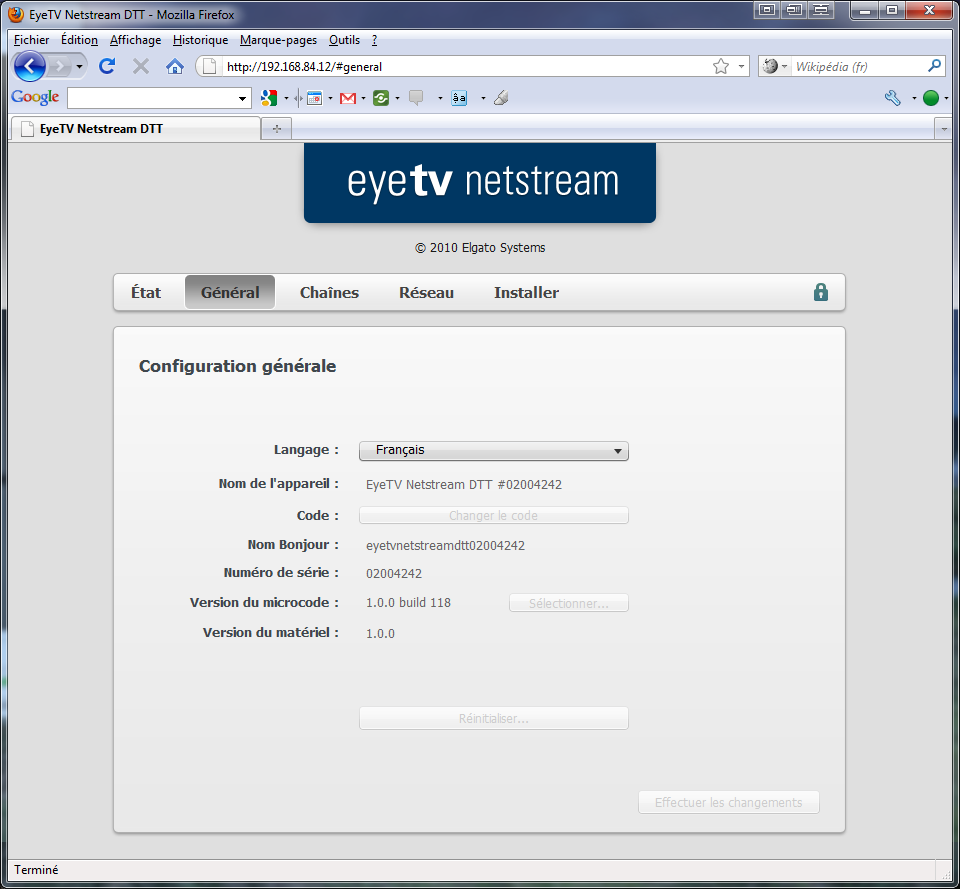
Task: Open the Réseau tab
Action: [x=427, y=293]
